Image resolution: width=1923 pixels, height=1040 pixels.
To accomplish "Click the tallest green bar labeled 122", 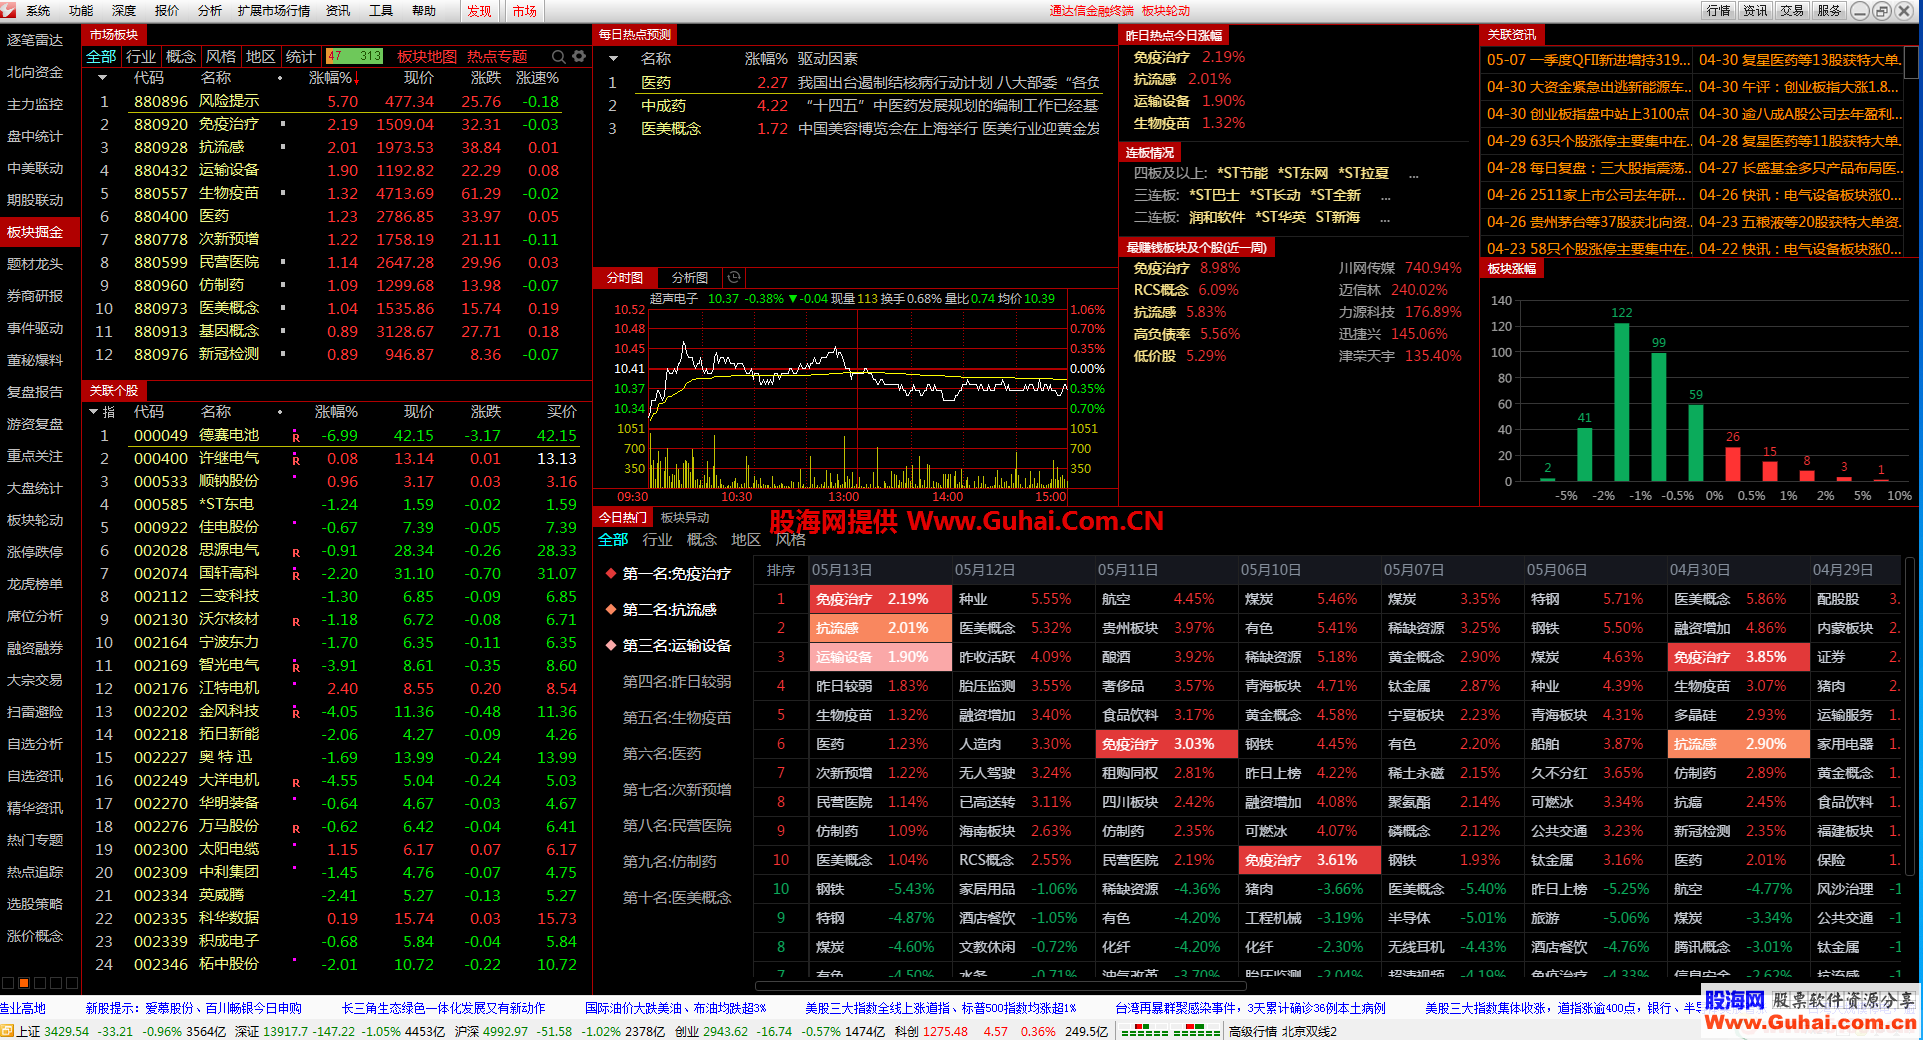I will point(1621,401).
